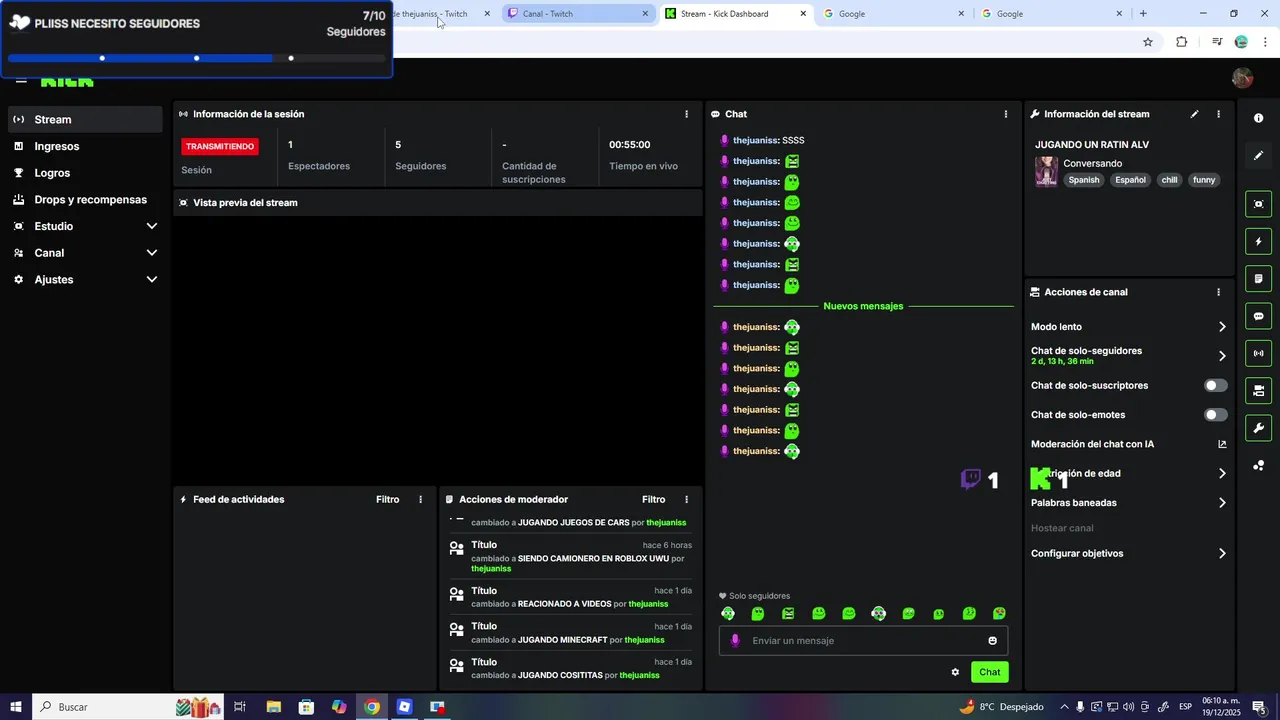Viewport: 1280px width, 720px height.
Task: Click heart-eyes emote in quick emote row
Action: point(999,614)
